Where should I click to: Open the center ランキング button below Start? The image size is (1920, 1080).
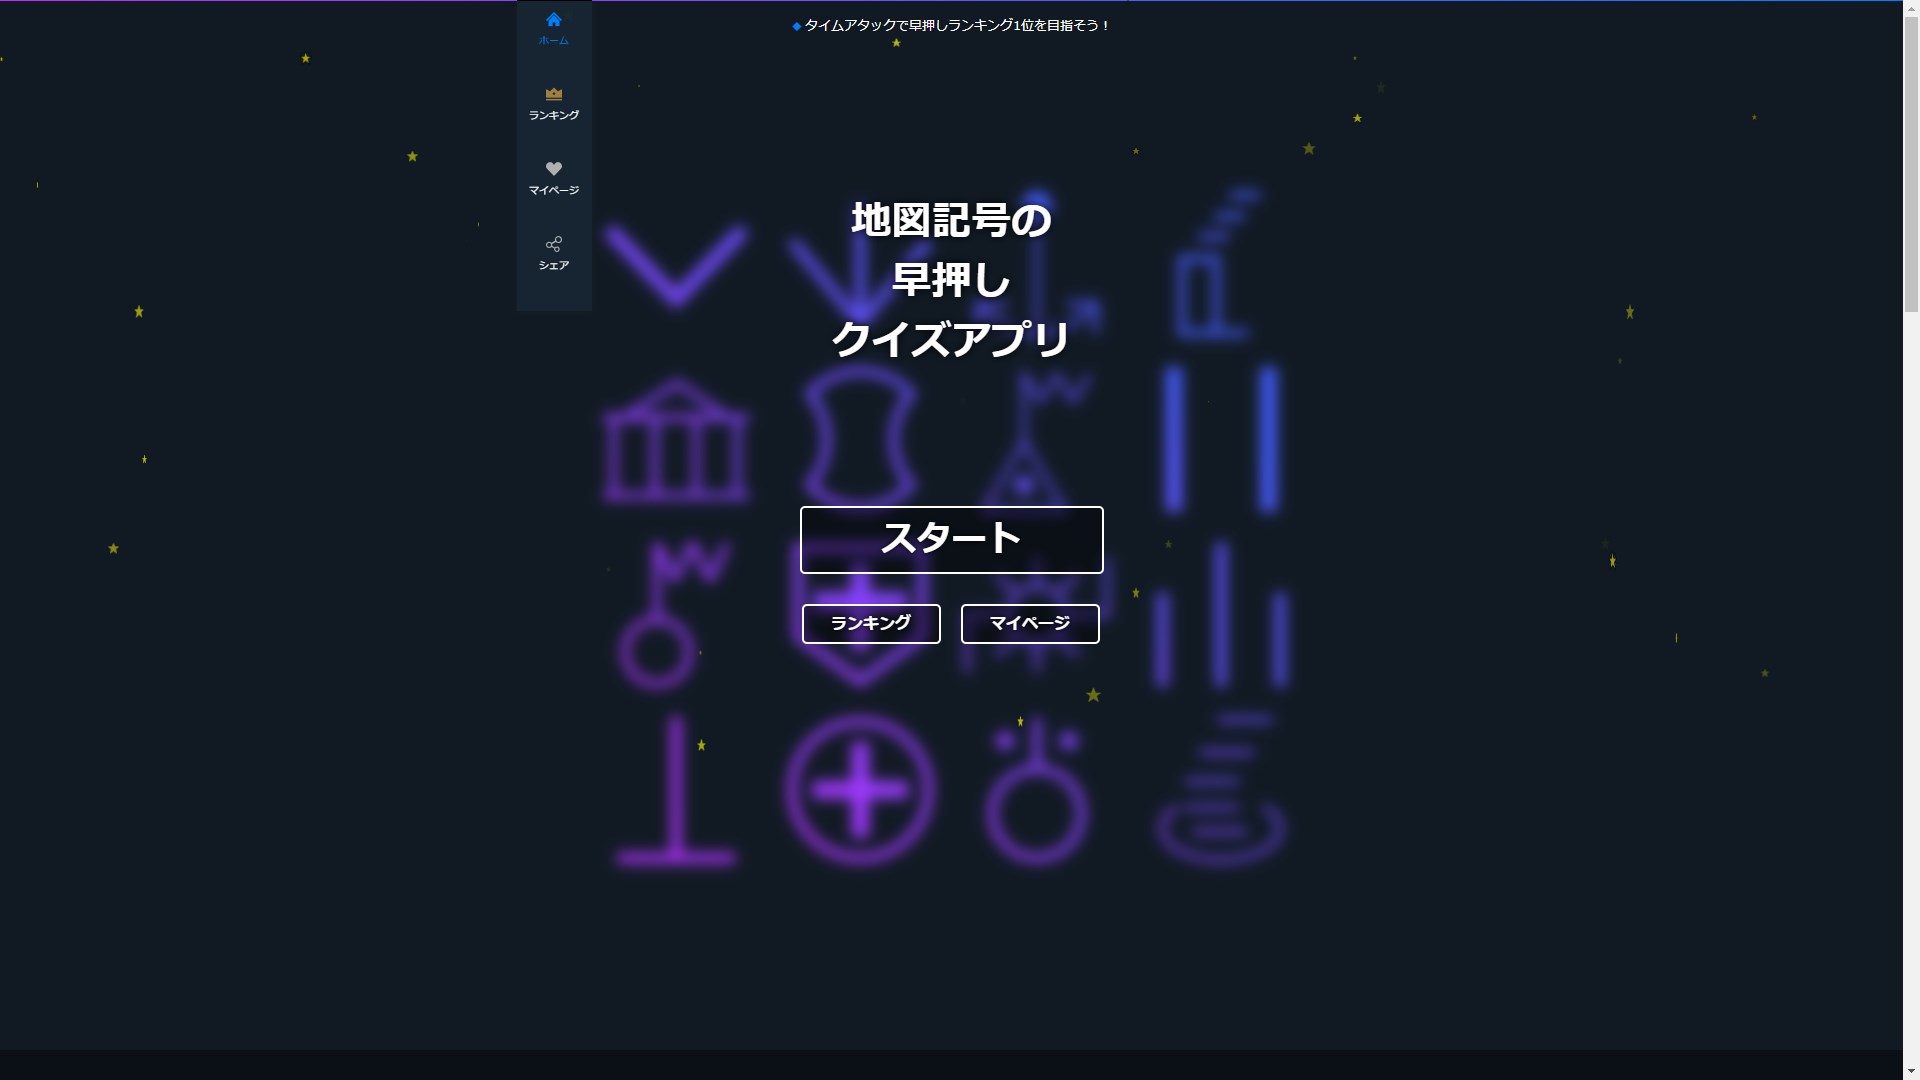[x=870, y=623]
